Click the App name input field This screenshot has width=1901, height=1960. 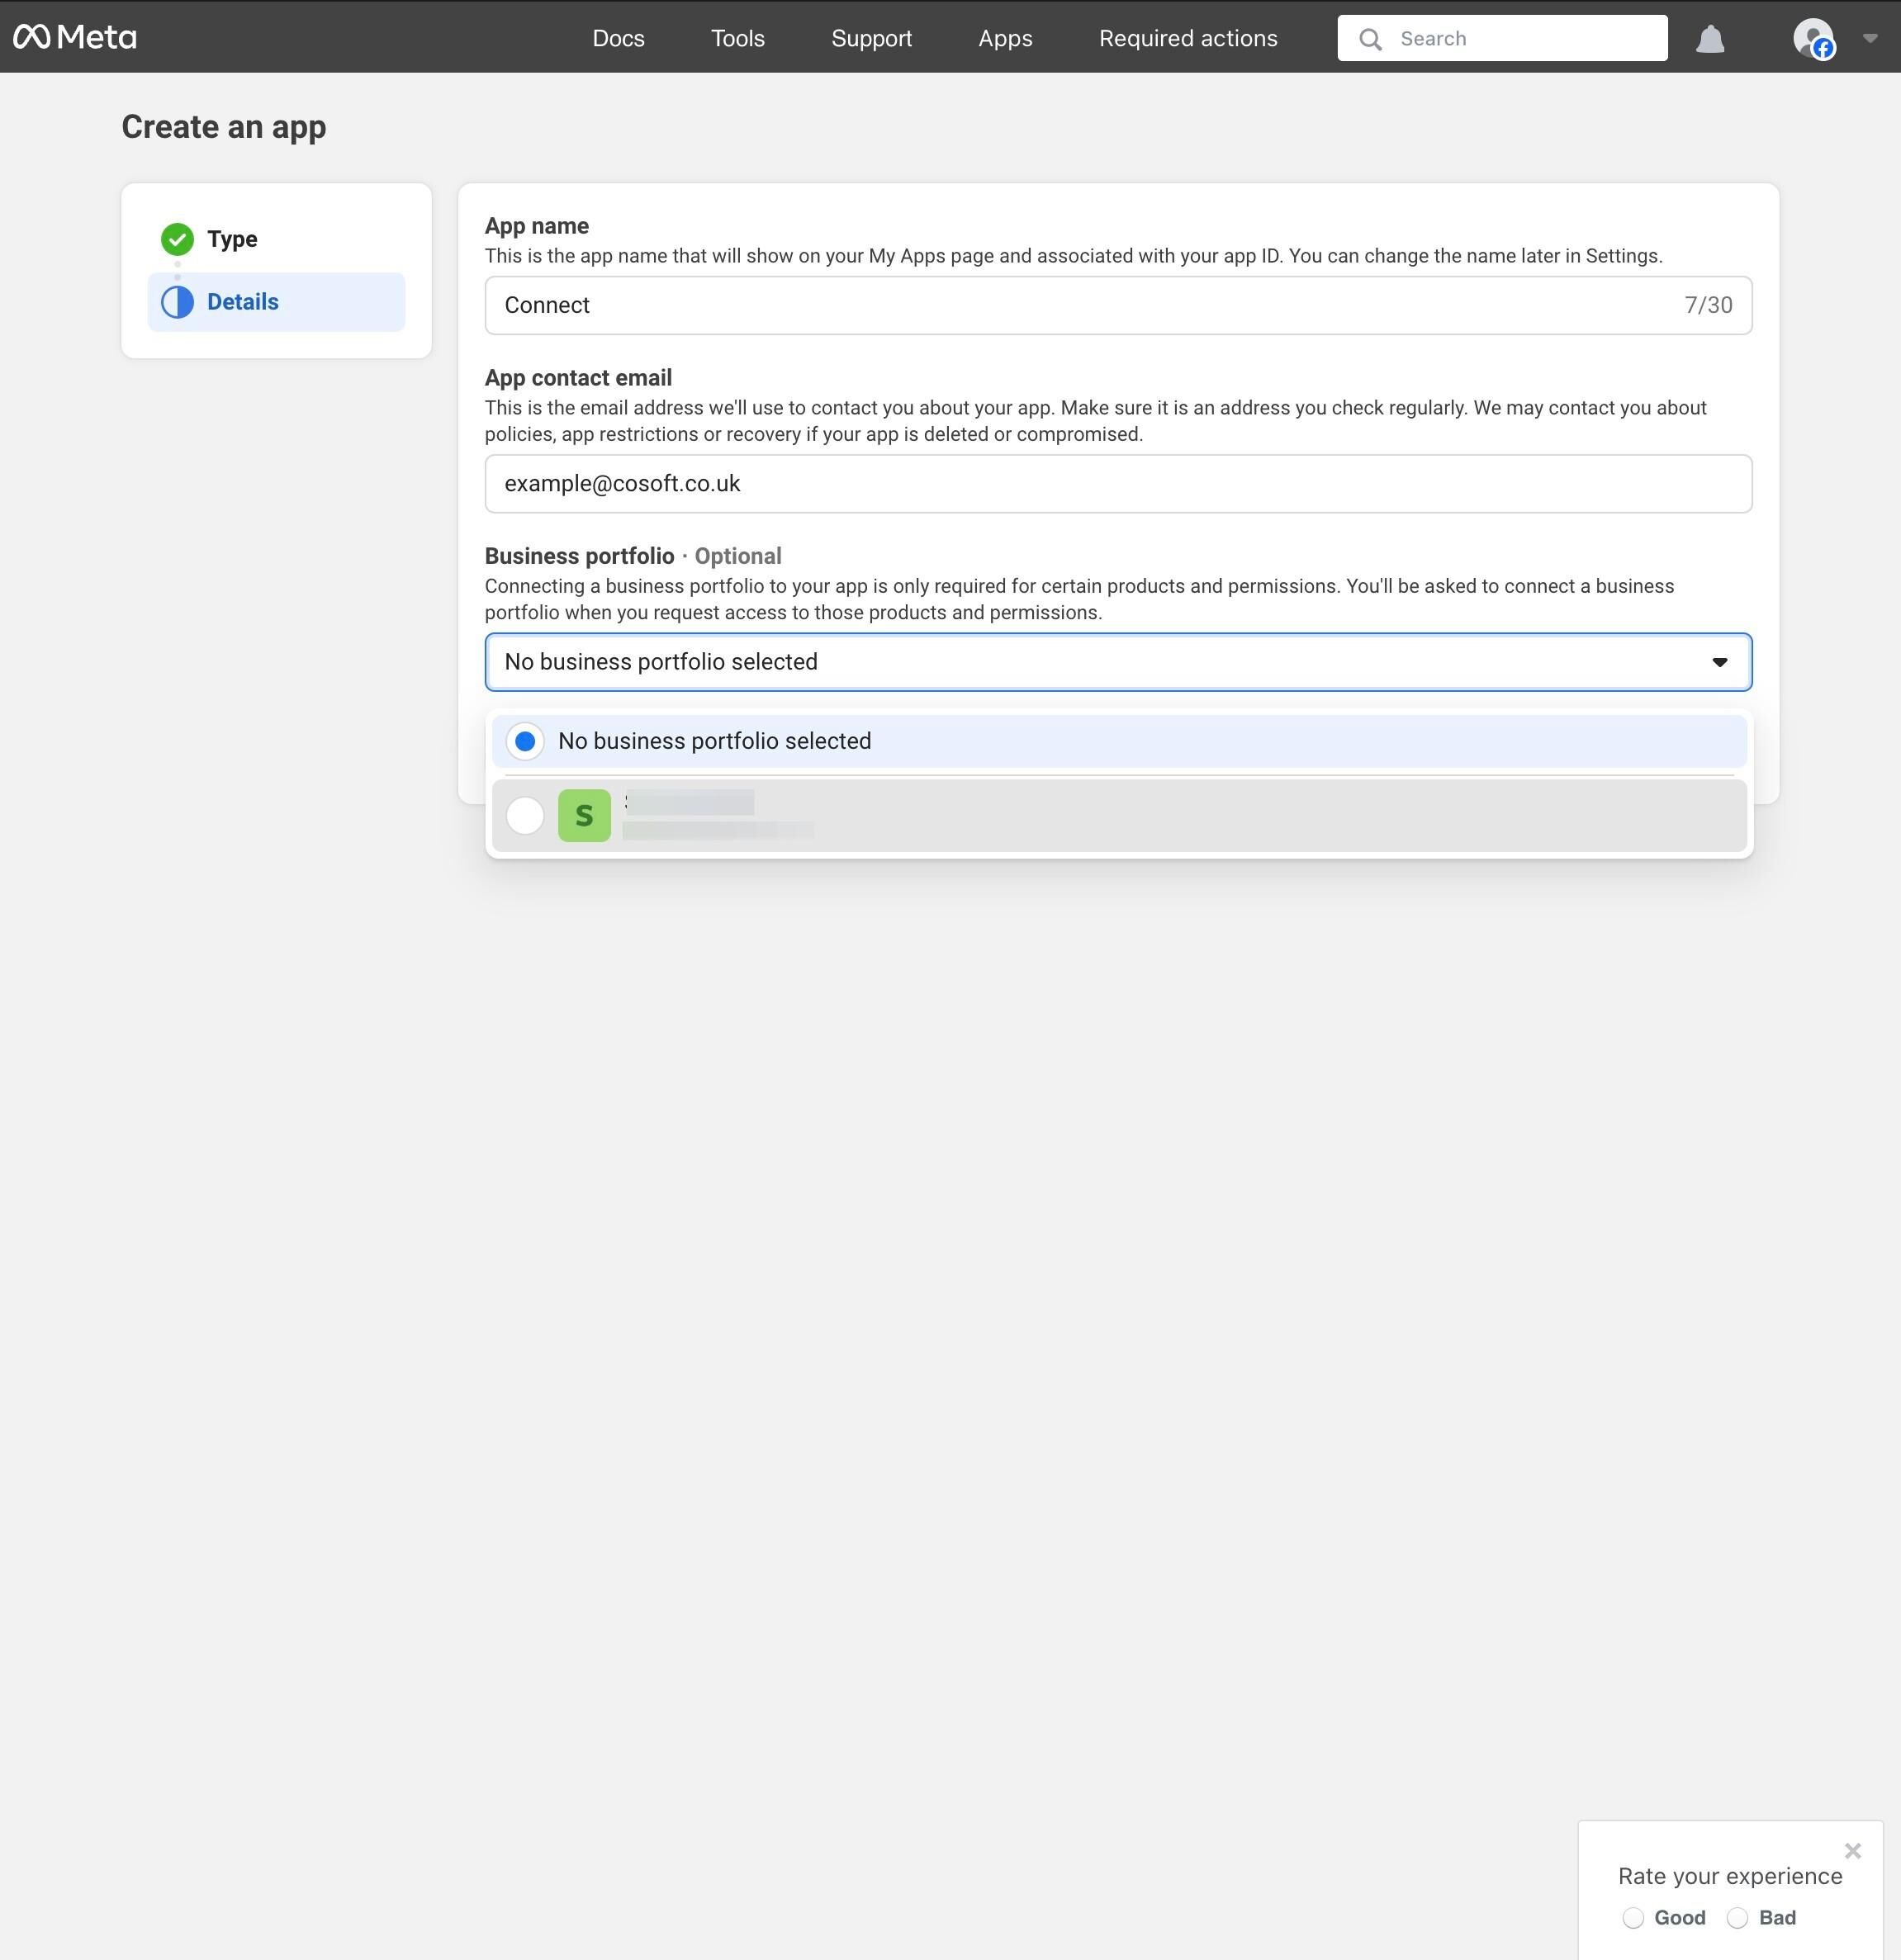[1117, 305]
